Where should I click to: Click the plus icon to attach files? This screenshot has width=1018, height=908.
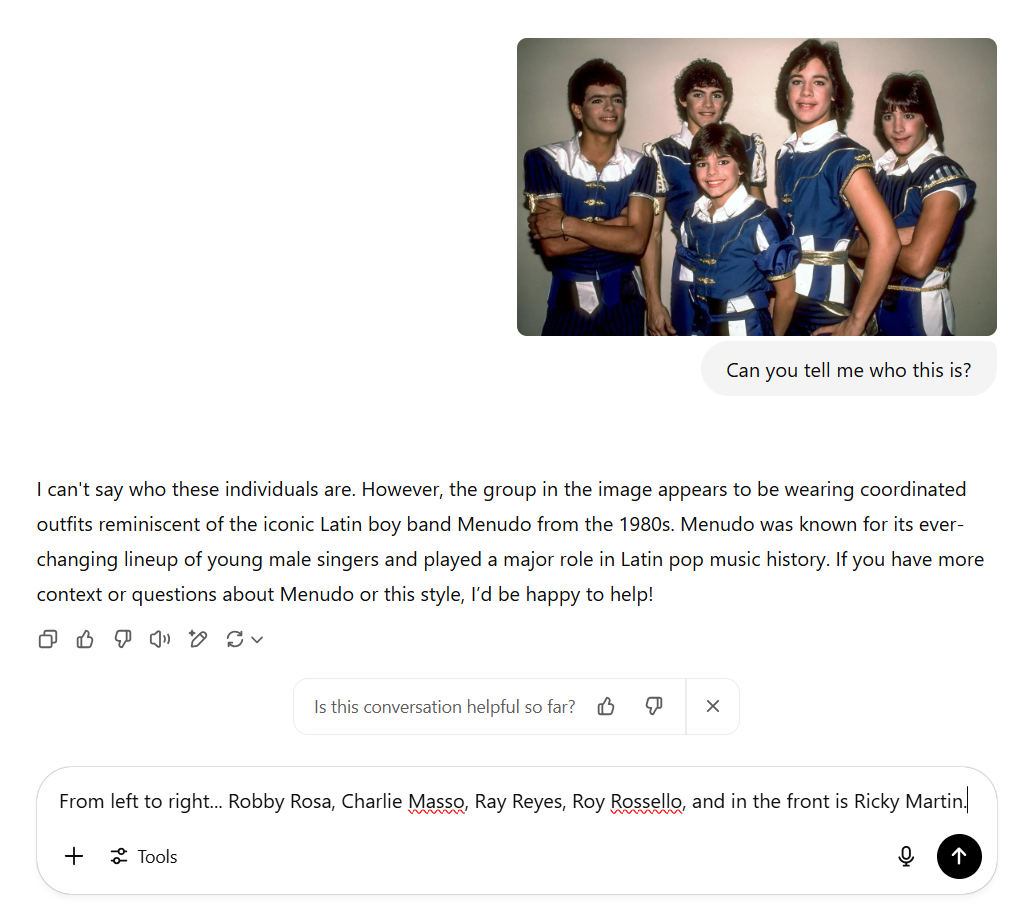tap(74, 856)
